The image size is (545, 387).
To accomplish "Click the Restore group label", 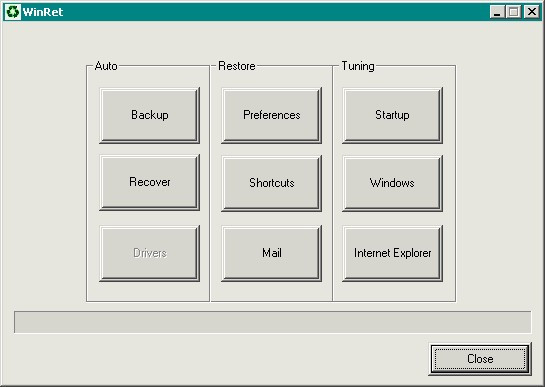I will pos(237,66).
